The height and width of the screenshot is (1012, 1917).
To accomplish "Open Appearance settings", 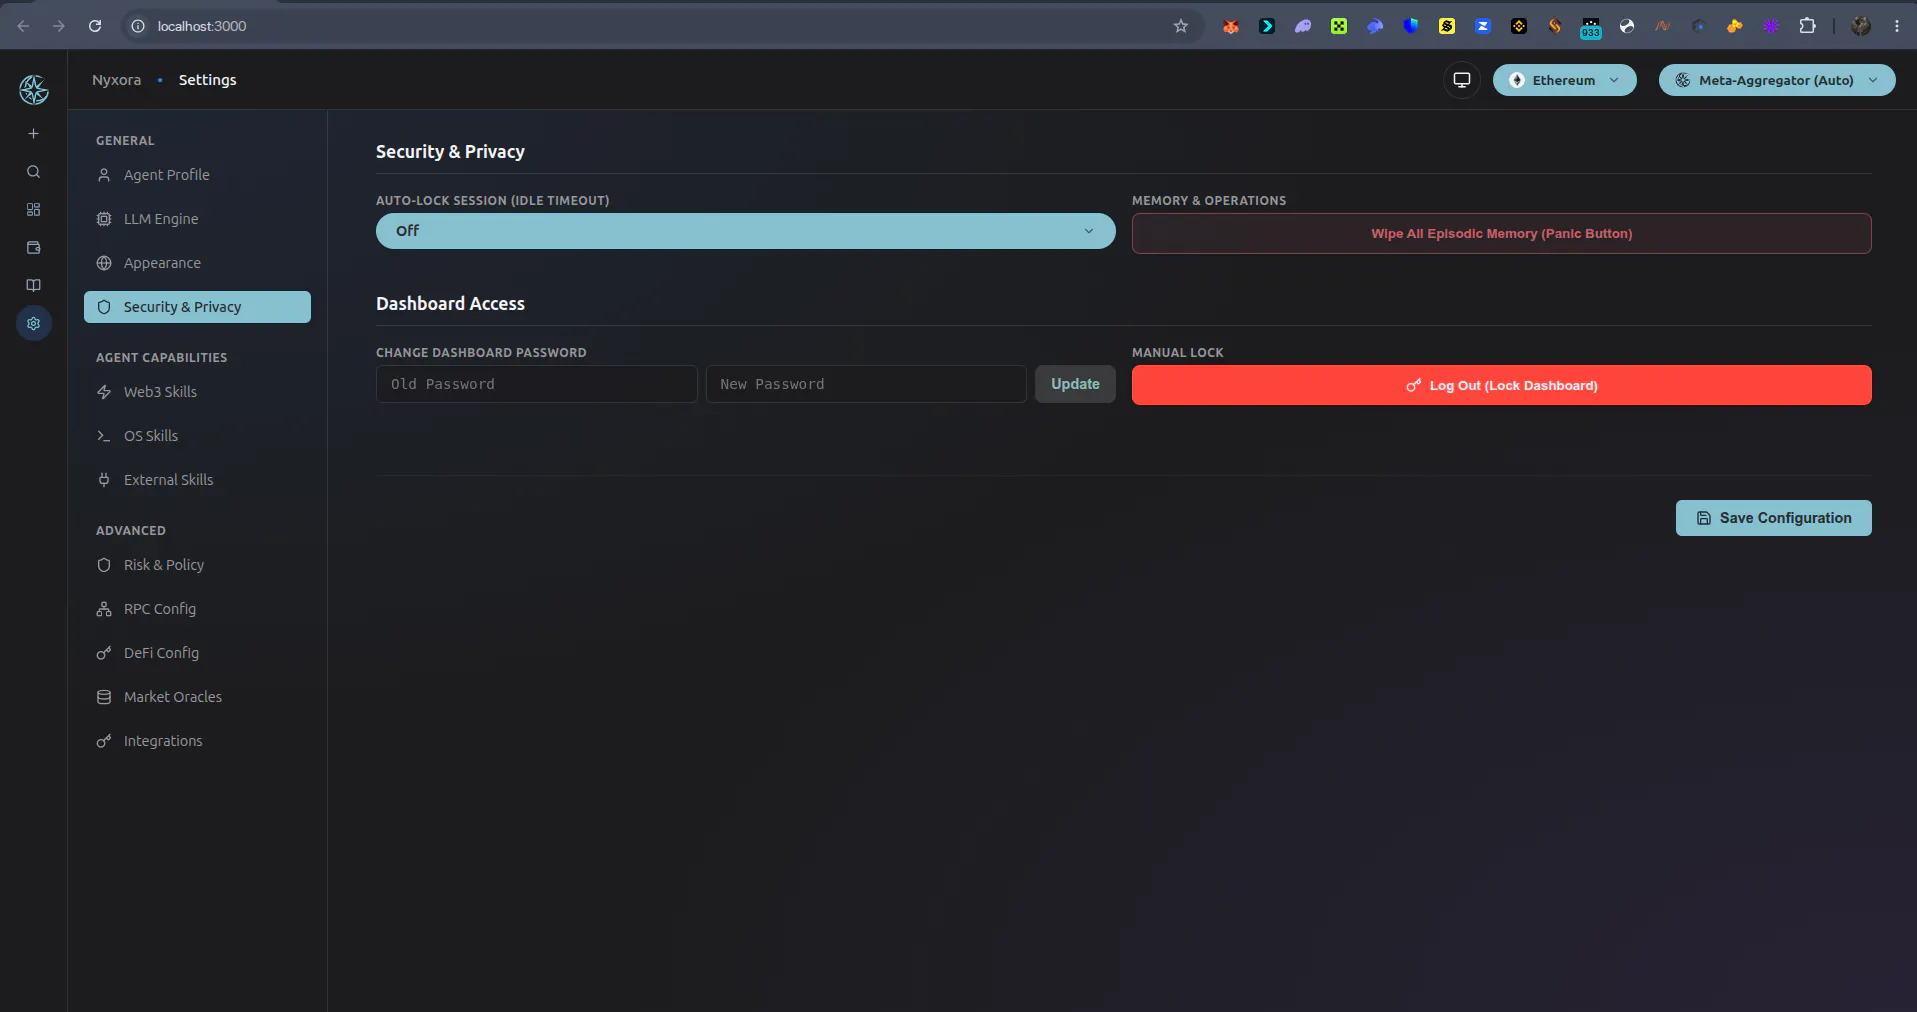I will [x=197, y=263].
